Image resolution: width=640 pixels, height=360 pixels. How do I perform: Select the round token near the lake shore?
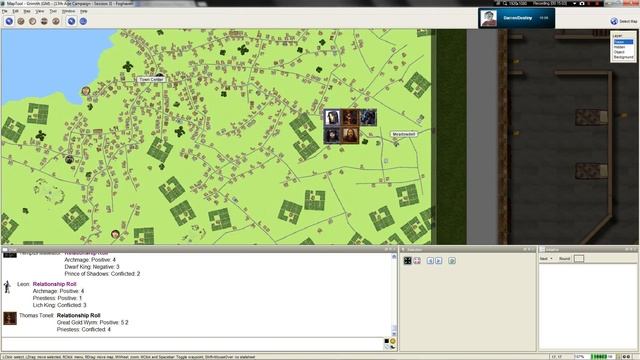86,91
